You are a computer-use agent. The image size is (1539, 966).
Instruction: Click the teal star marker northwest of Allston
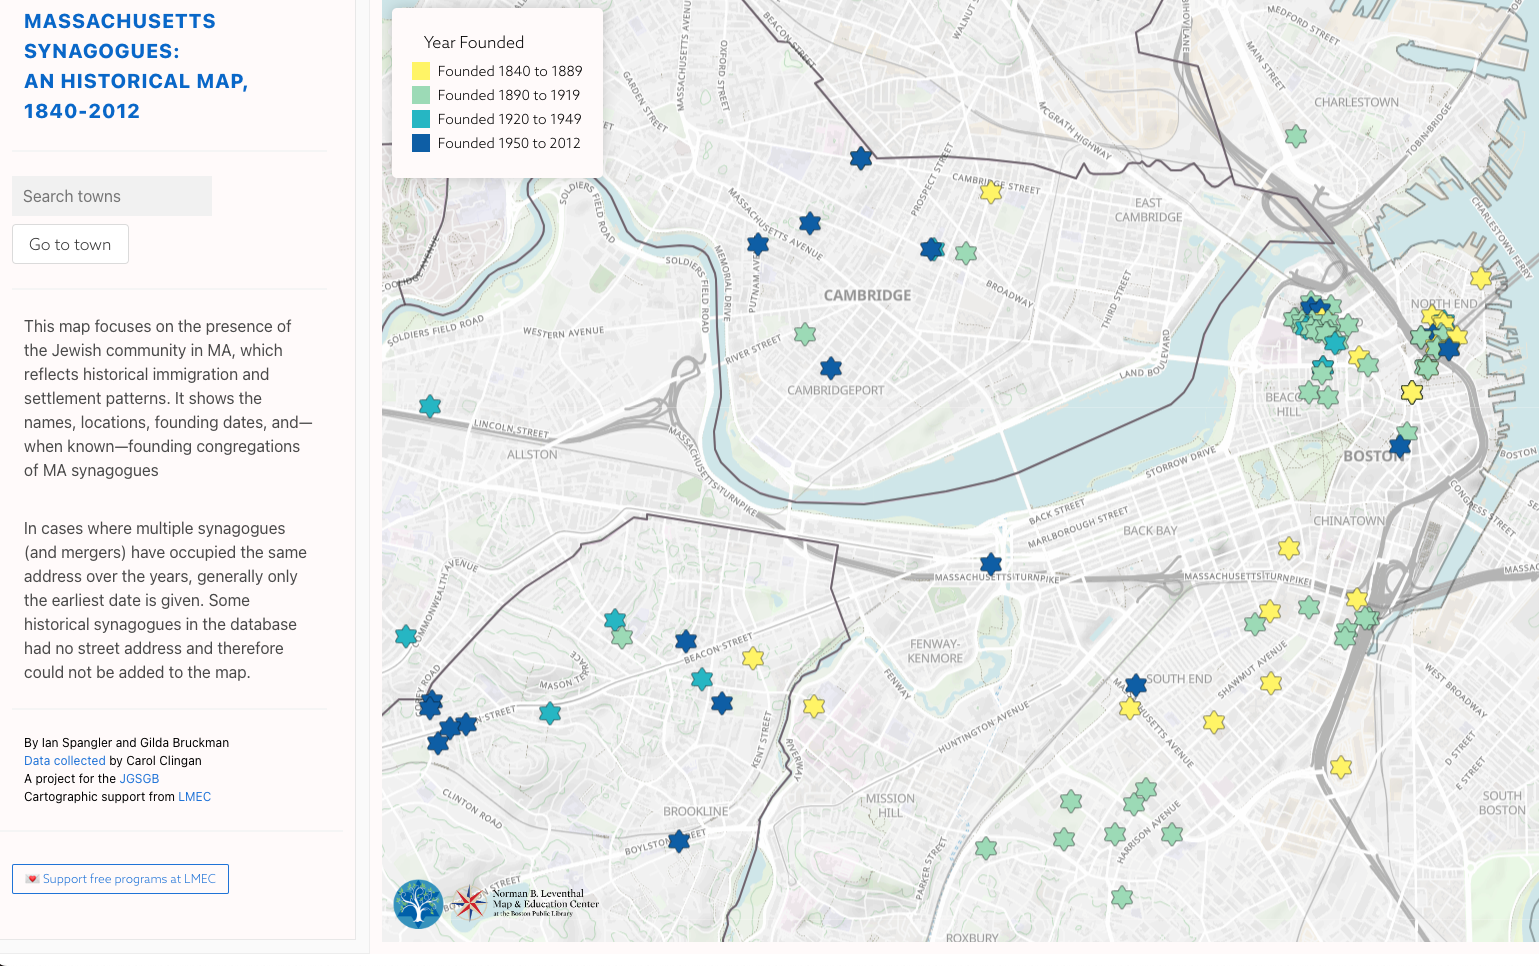(430, 406)
